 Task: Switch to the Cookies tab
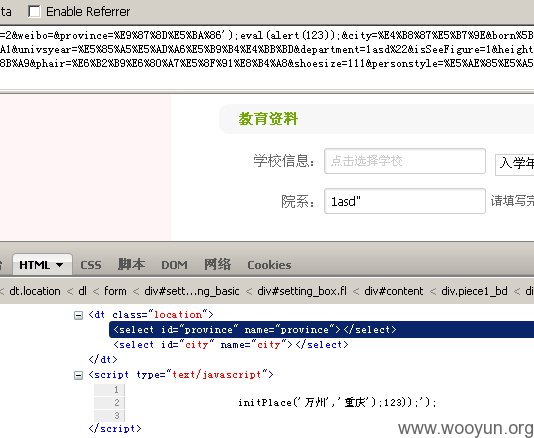coord(269,265)
